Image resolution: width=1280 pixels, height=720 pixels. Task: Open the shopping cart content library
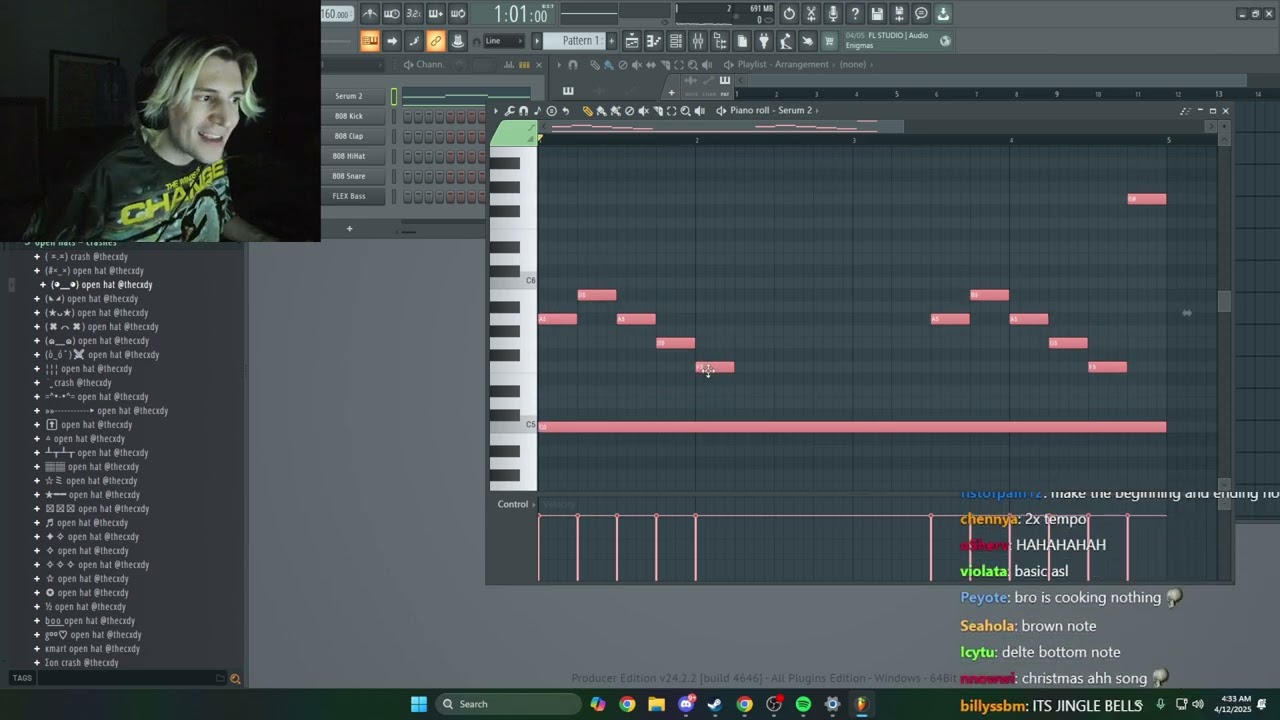[829, 41]
